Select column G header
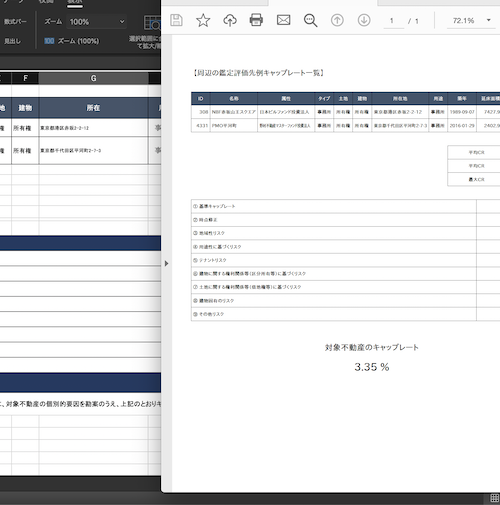Screen dimensions: 500x505 click(x=93, y=78)
